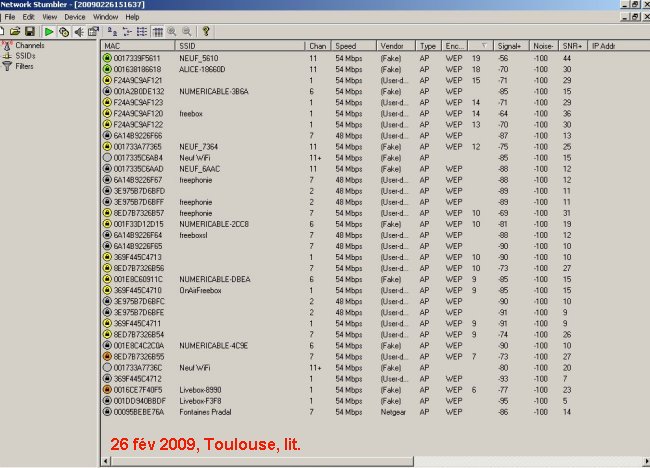
Task: Select the details view icon
Action: click(157, 32)
